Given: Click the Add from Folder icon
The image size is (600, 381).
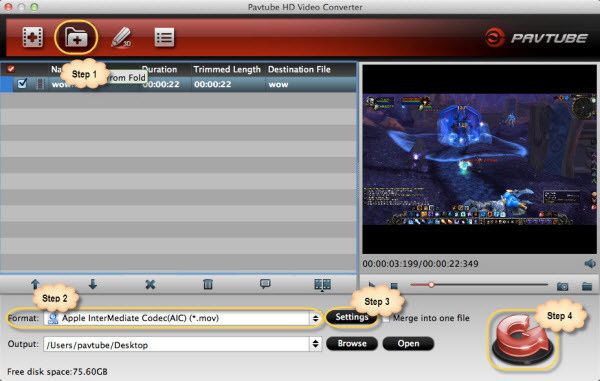Looking at the screenshot, I should click(x=76, y=37).
